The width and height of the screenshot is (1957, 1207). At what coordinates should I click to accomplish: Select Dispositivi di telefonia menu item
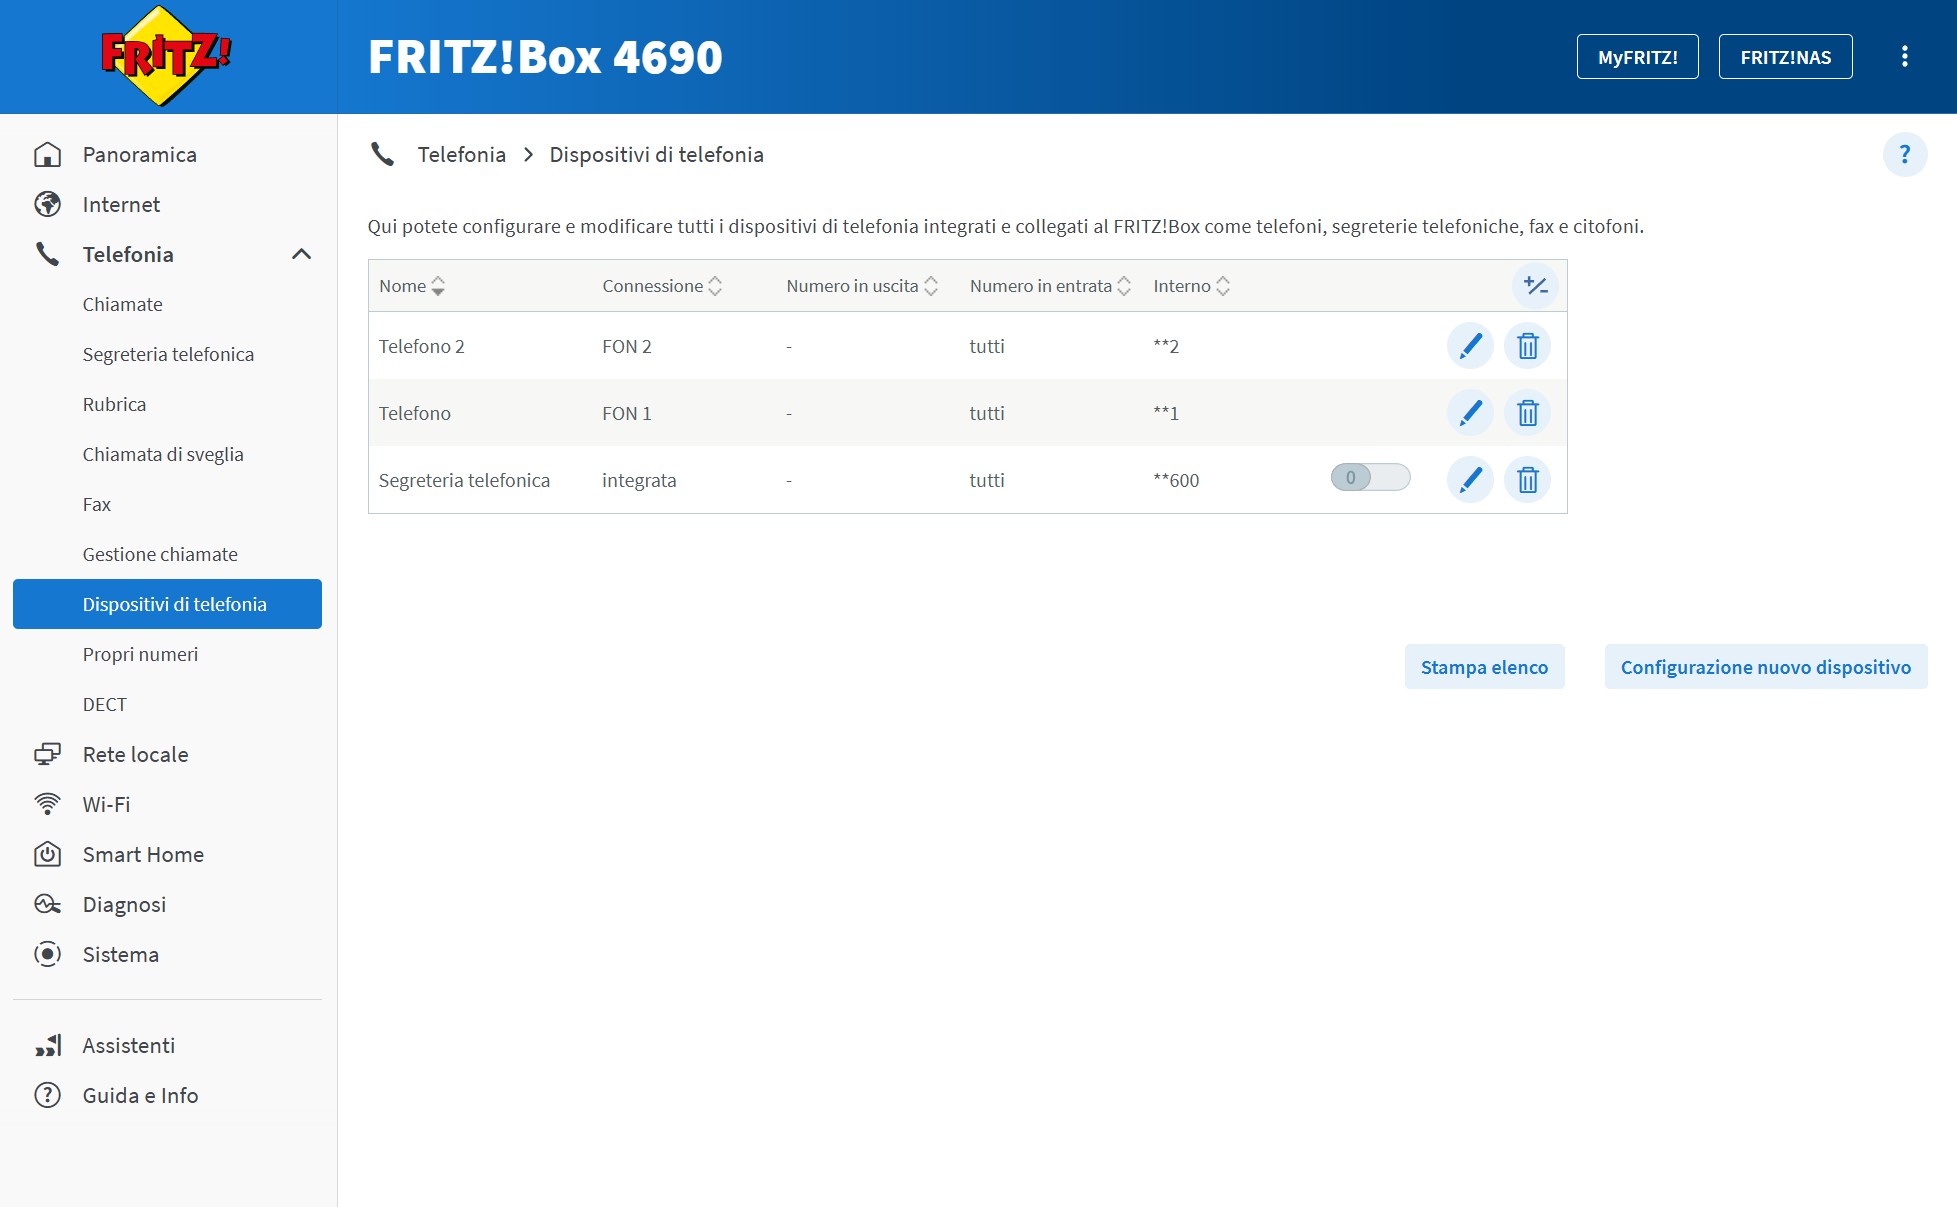tap(167, 604)
